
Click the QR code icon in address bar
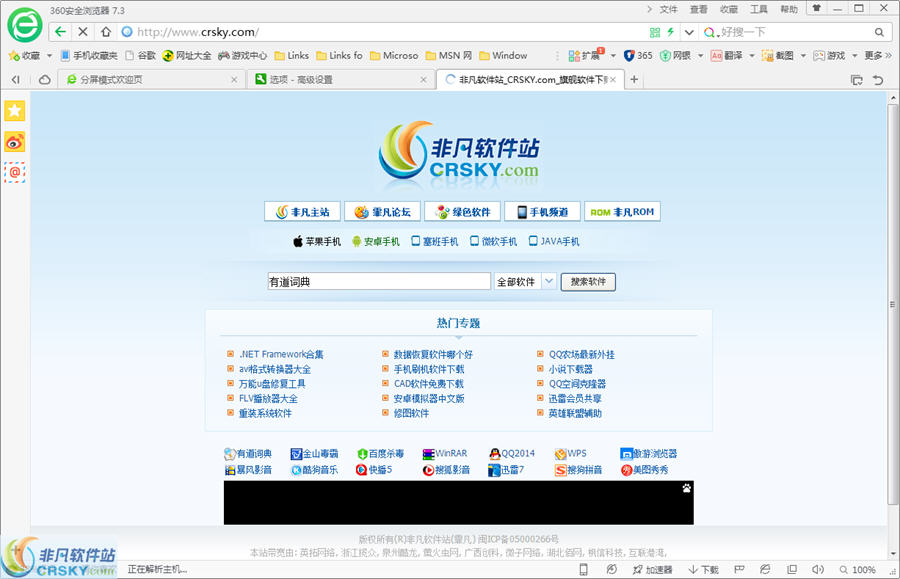coord(655,33)
